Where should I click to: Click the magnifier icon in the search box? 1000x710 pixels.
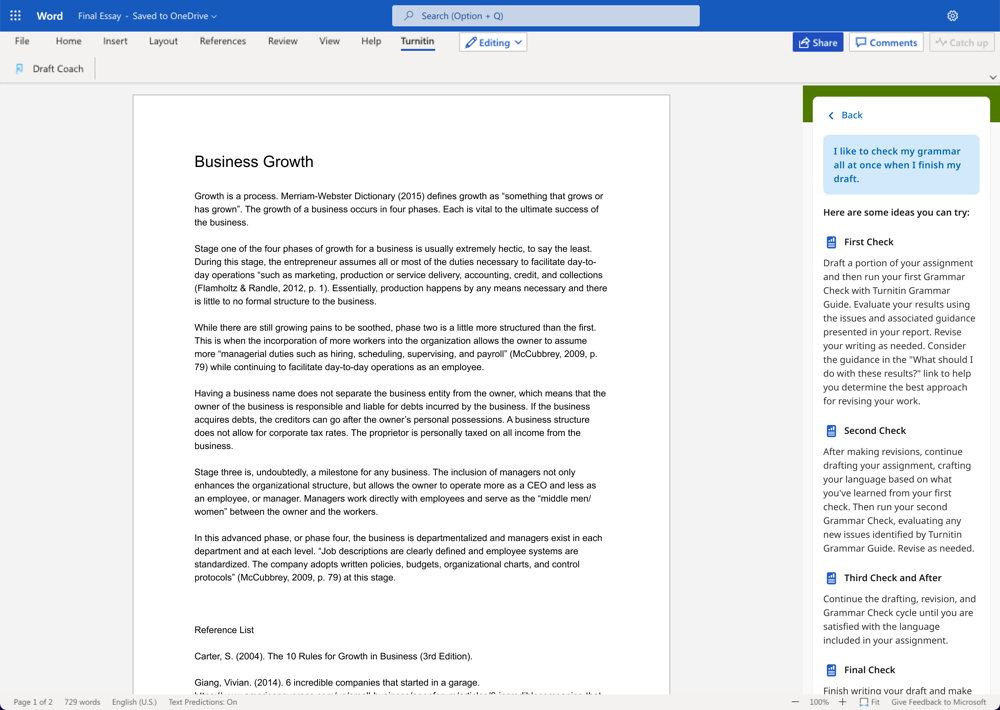(x=409, y=15)
